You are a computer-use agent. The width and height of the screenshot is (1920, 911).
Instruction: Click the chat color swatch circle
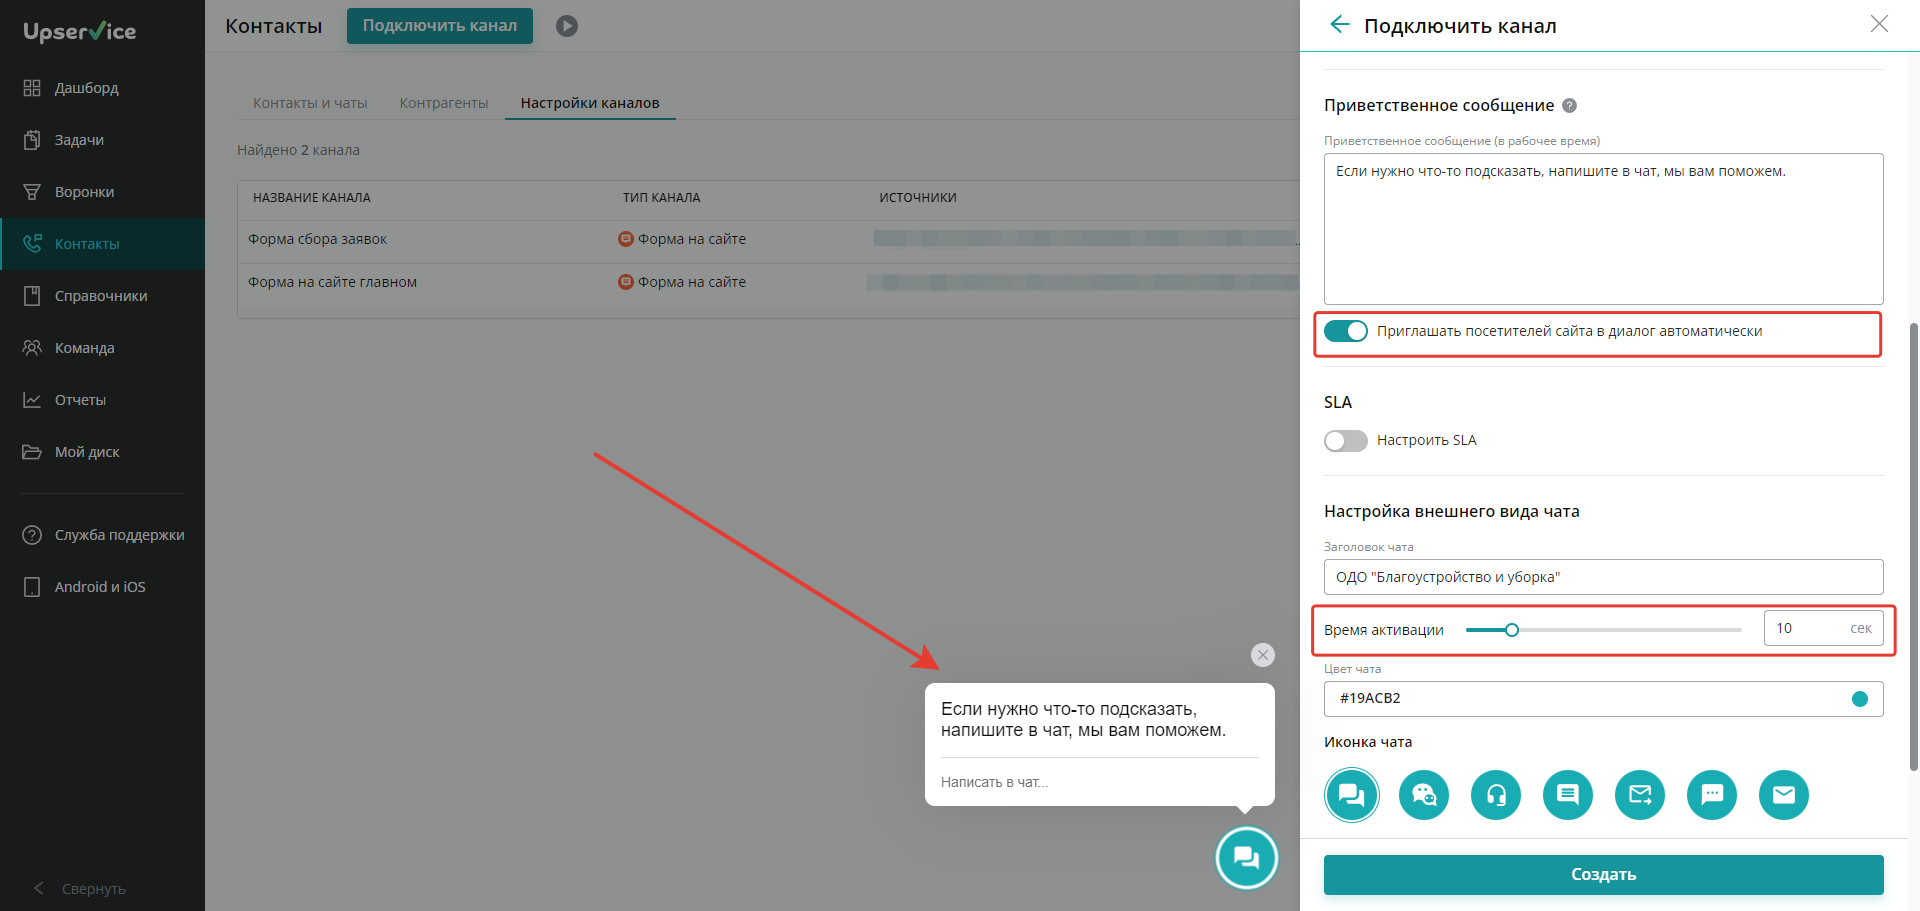tap(1860, 699)
